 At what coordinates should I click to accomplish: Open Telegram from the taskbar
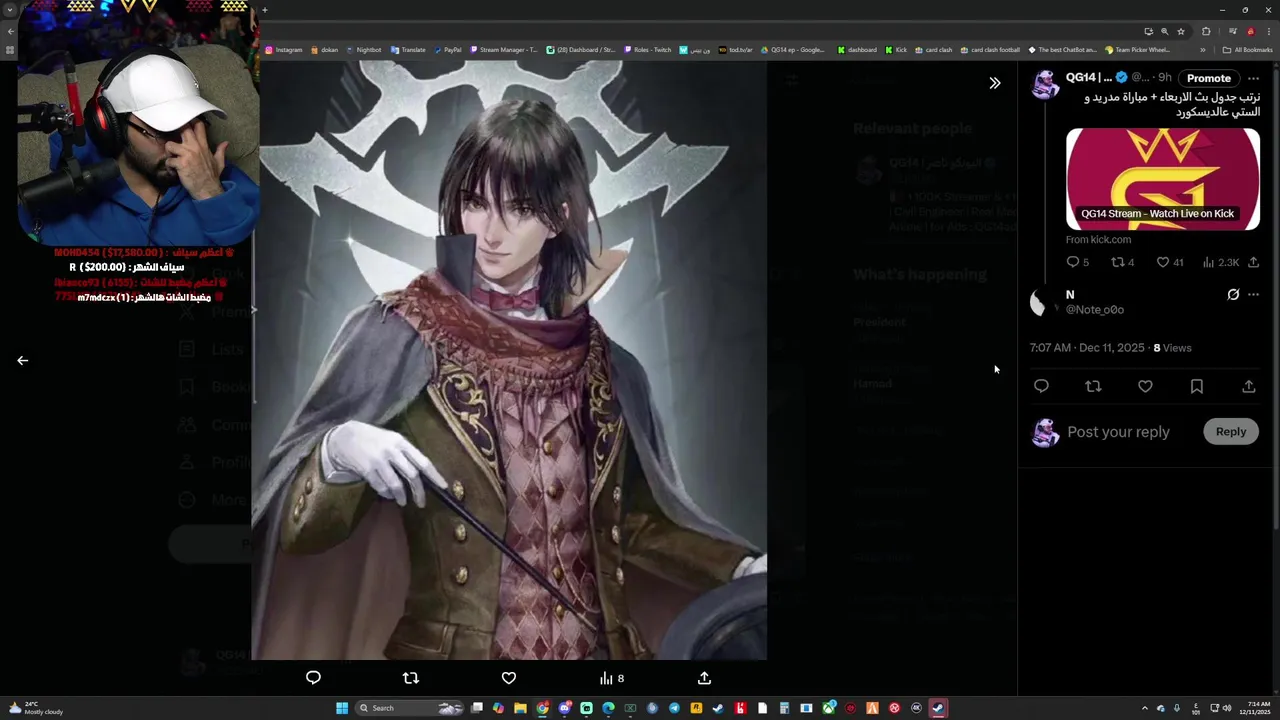pyautogui.click(x=674, y=708)
